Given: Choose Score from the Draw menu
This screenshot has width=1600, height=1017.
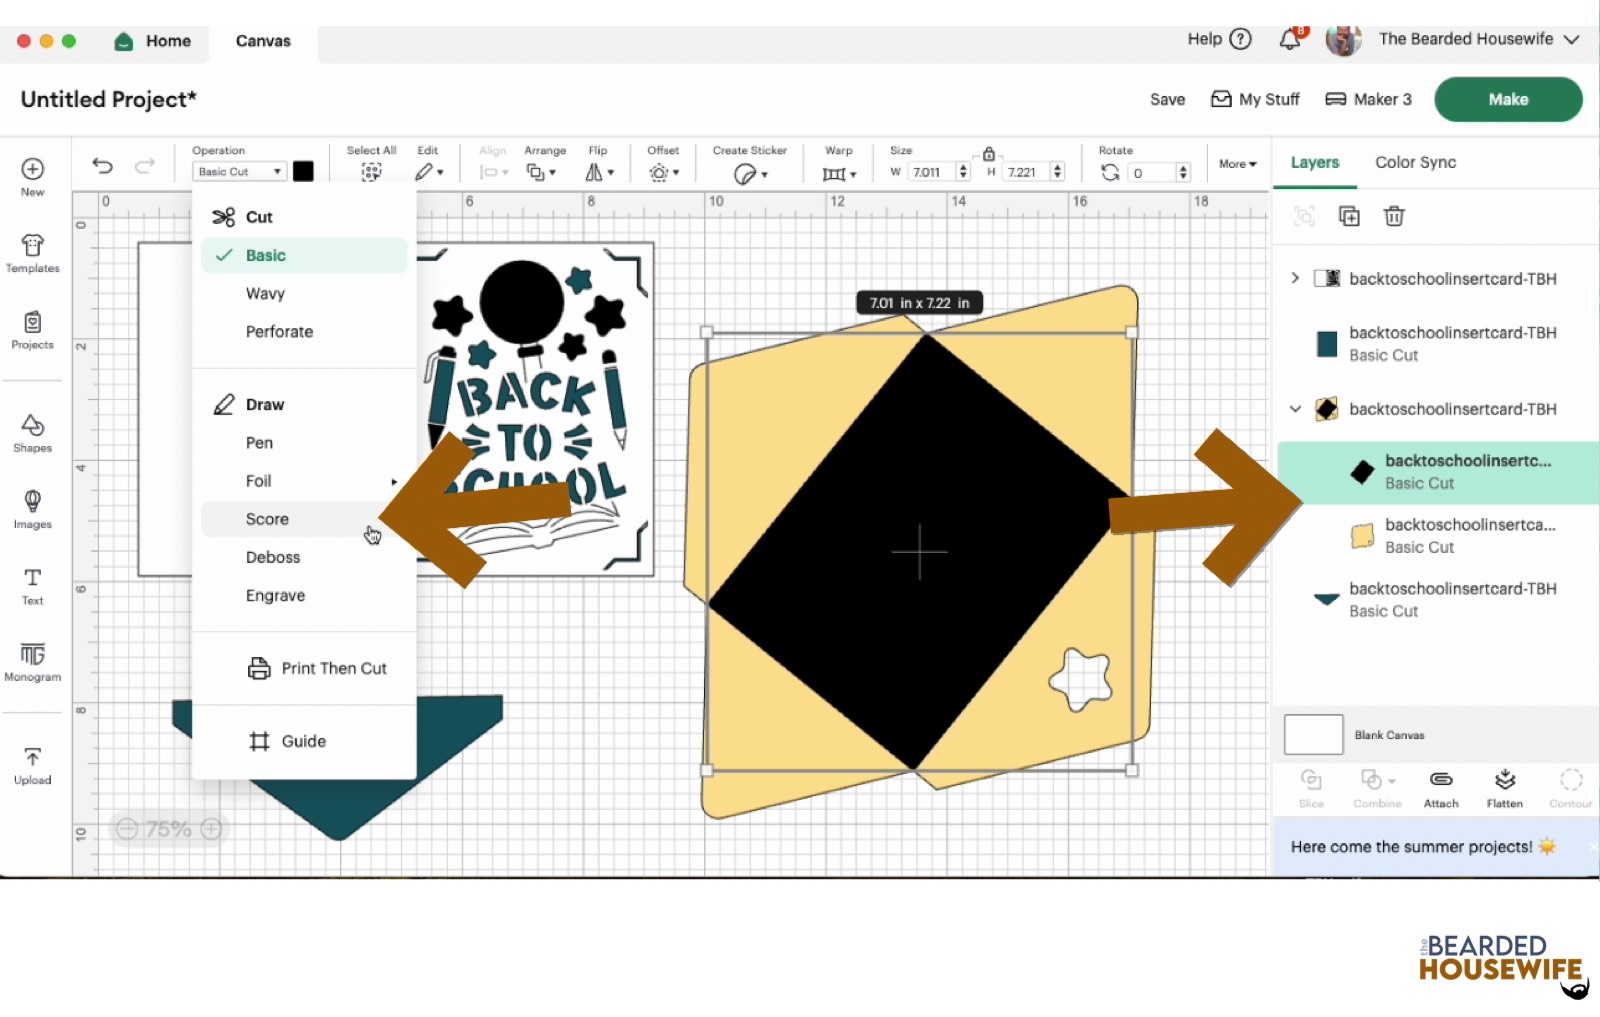Looking at the screenshot, I should coord(266,519).
